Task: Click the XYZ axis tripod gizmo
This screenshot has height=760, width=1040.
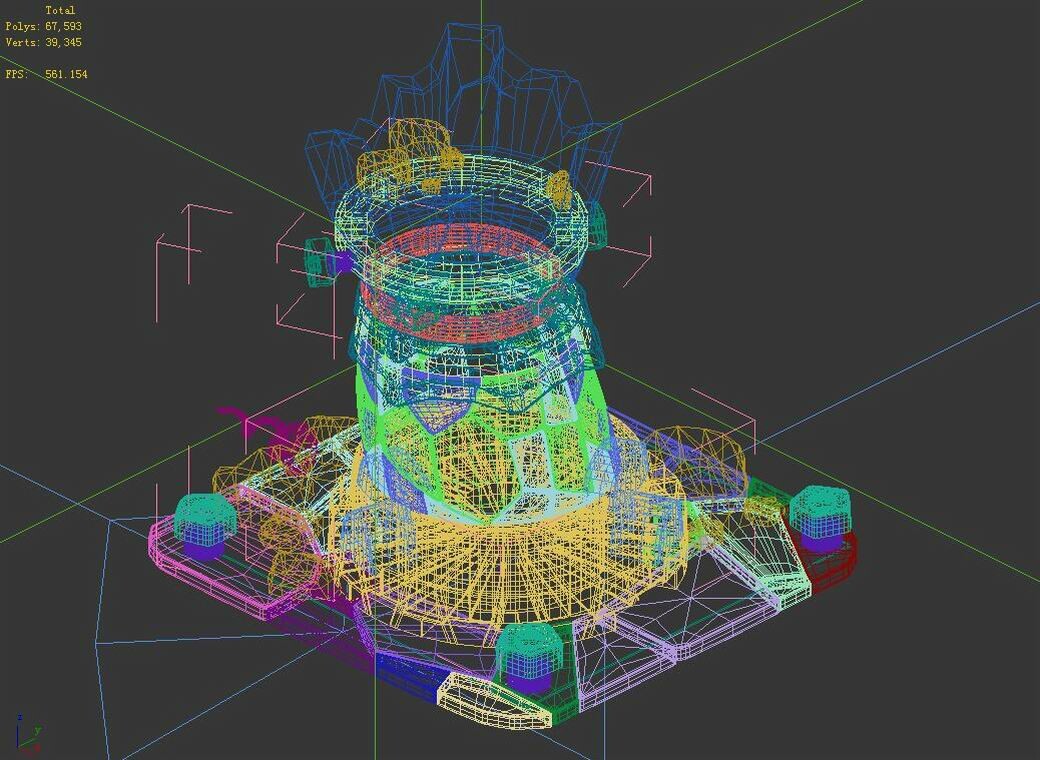Action: pos(27,735)
